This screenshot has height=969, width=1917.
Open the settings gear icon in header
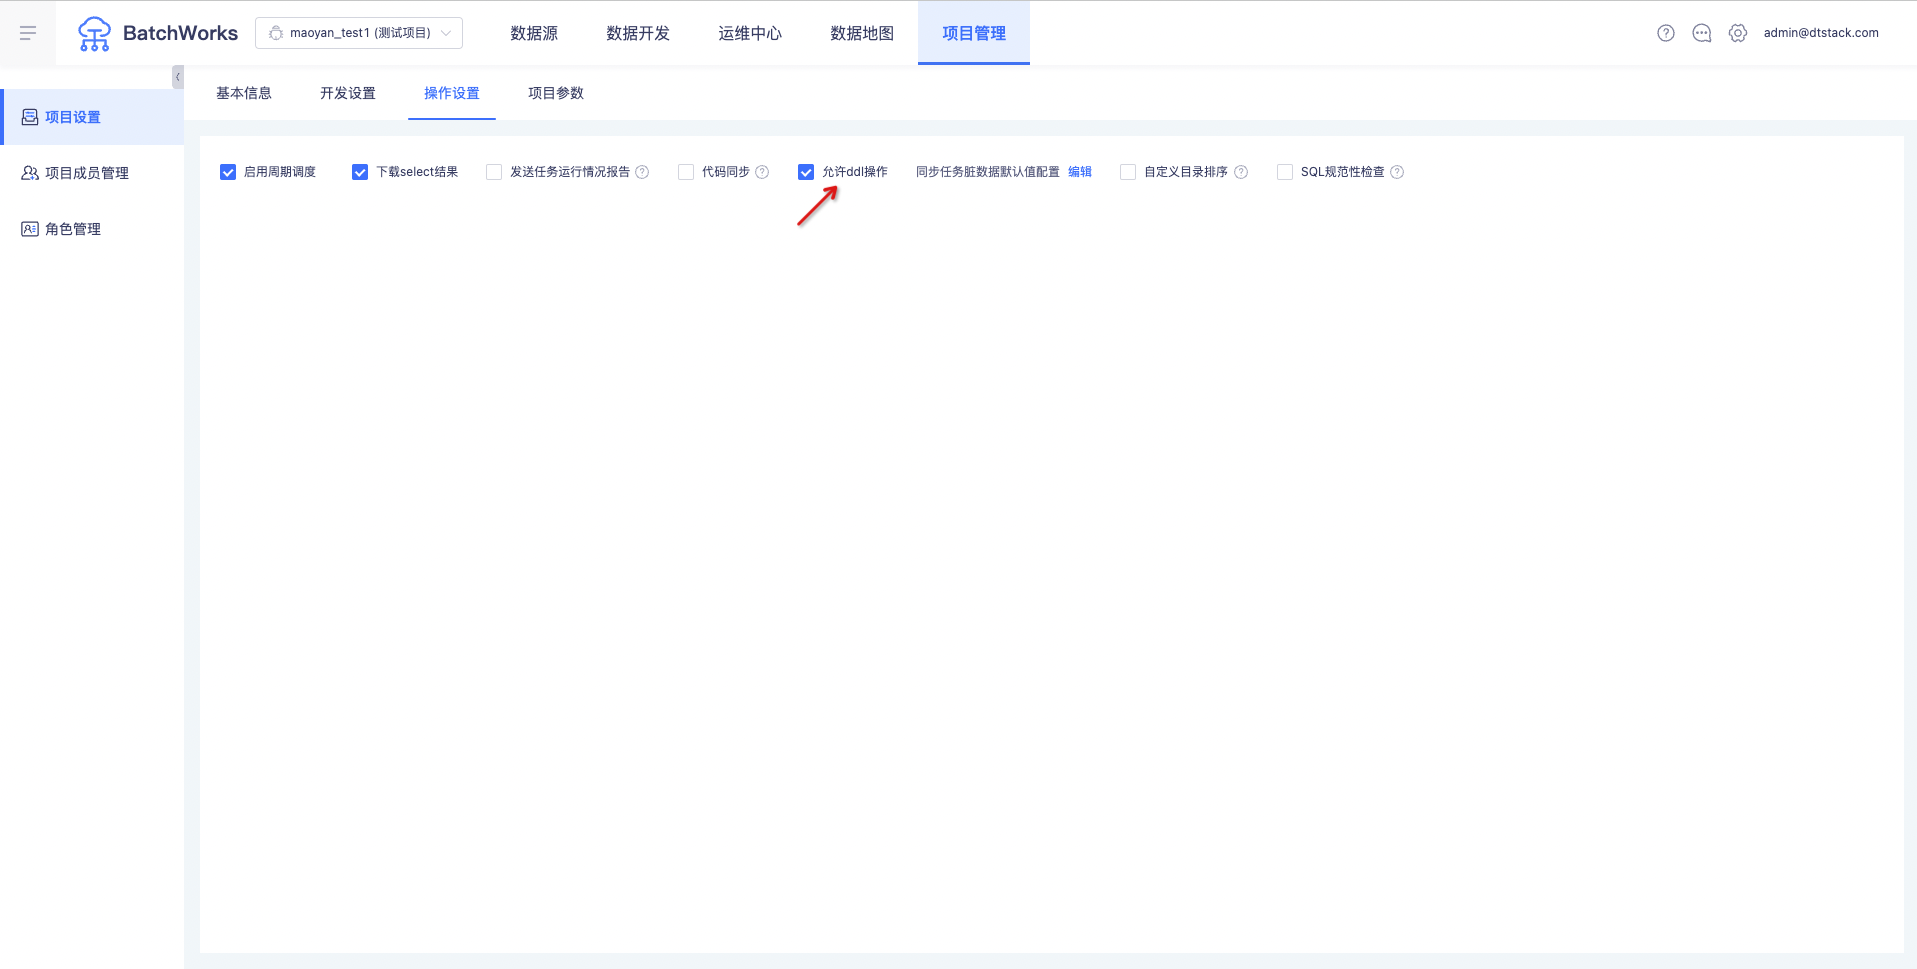1738,33
